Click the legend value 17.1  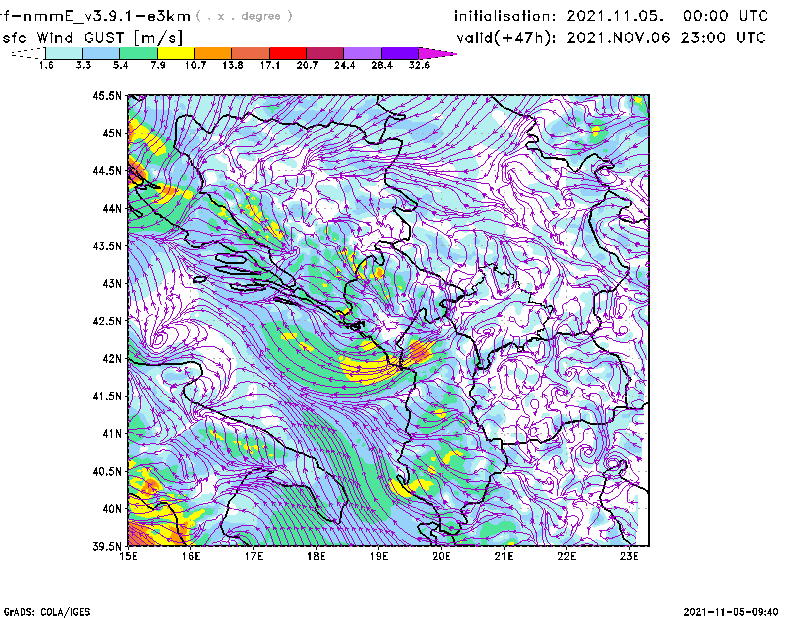[x=270, y=65]
